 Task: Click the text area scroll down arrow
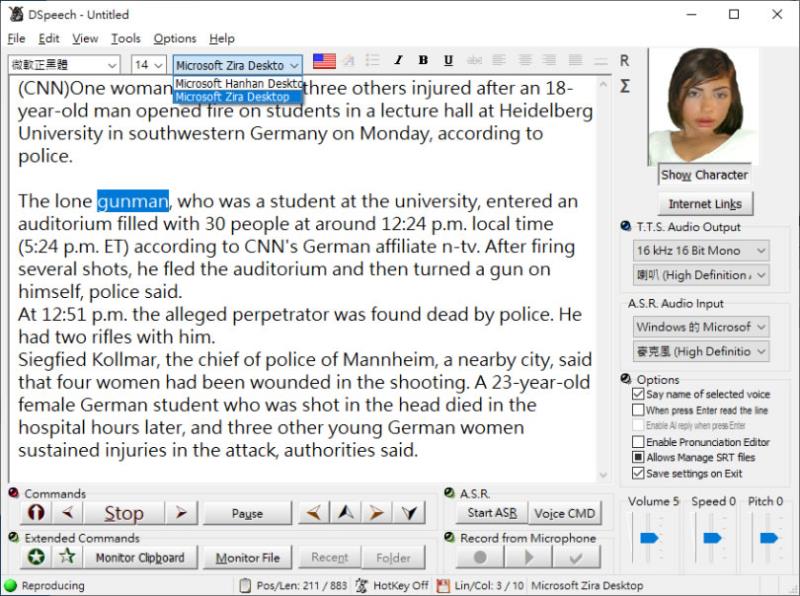point(603,475)
